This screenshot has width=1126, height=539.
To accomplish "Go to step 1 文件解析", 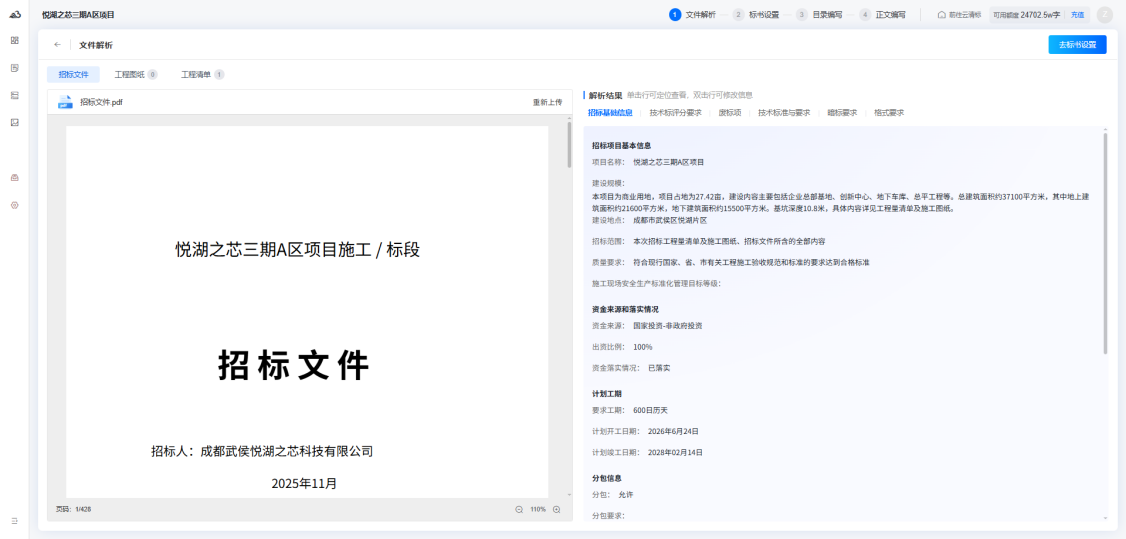I will click(692, 14).
